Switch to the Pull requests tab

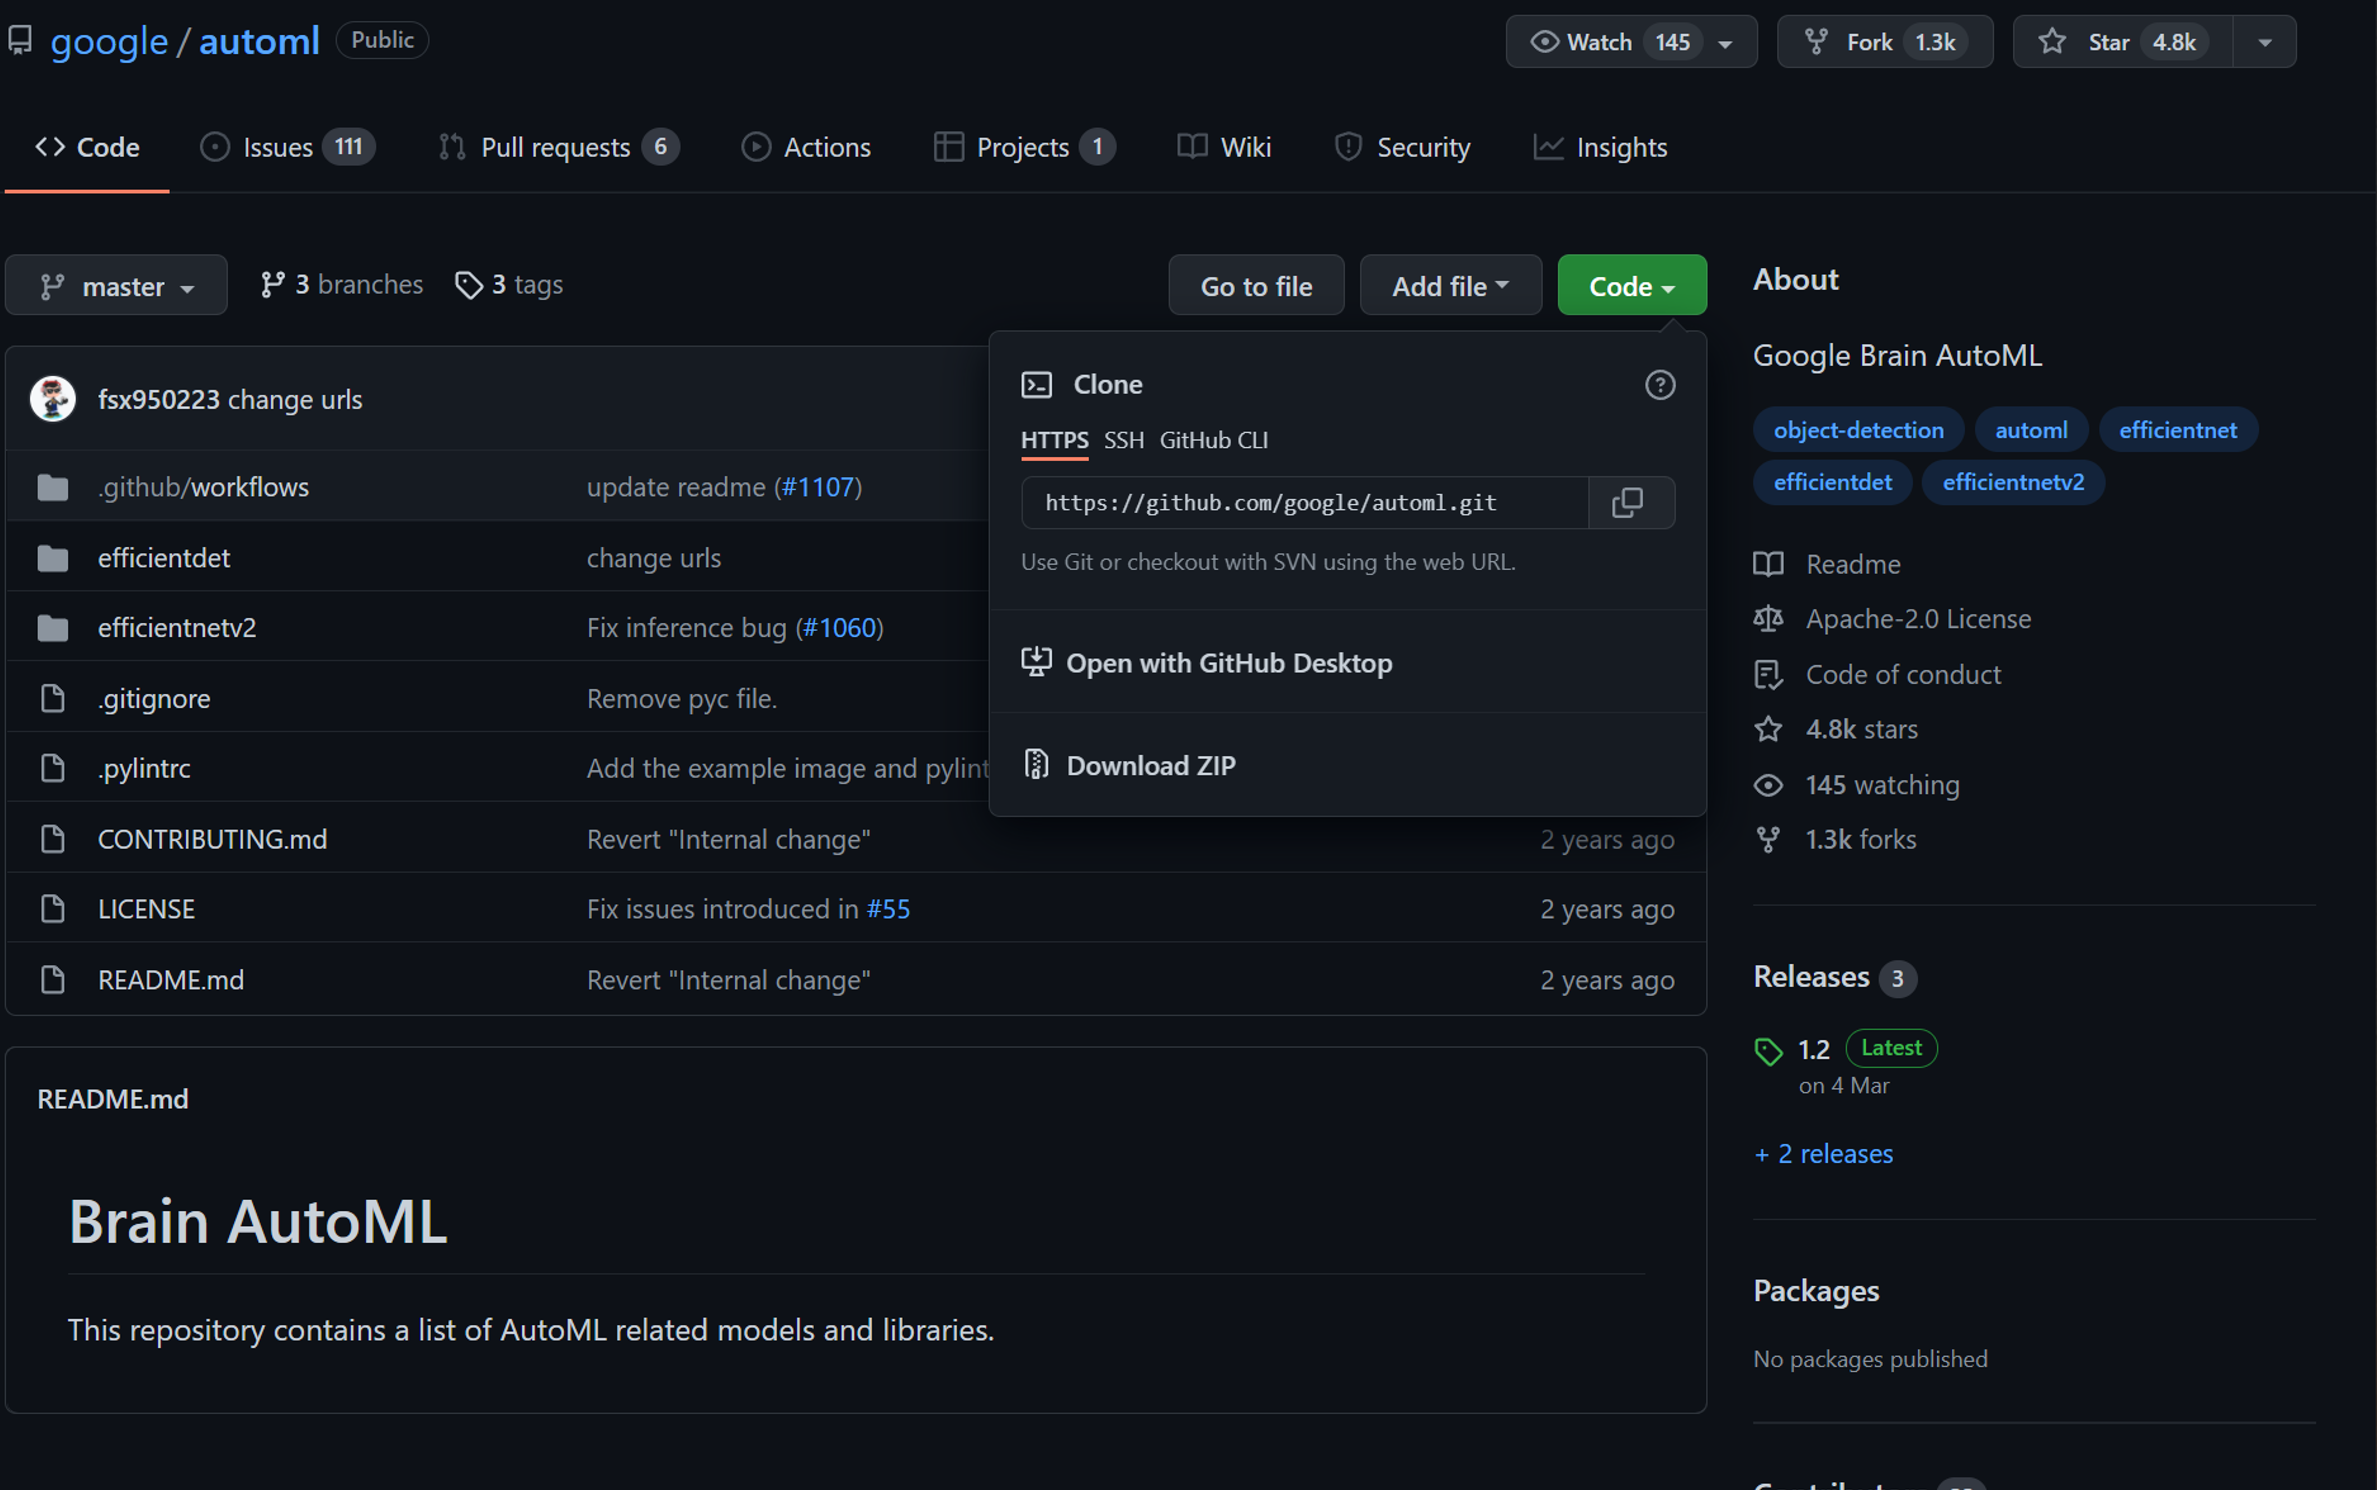tap(556, 148)
